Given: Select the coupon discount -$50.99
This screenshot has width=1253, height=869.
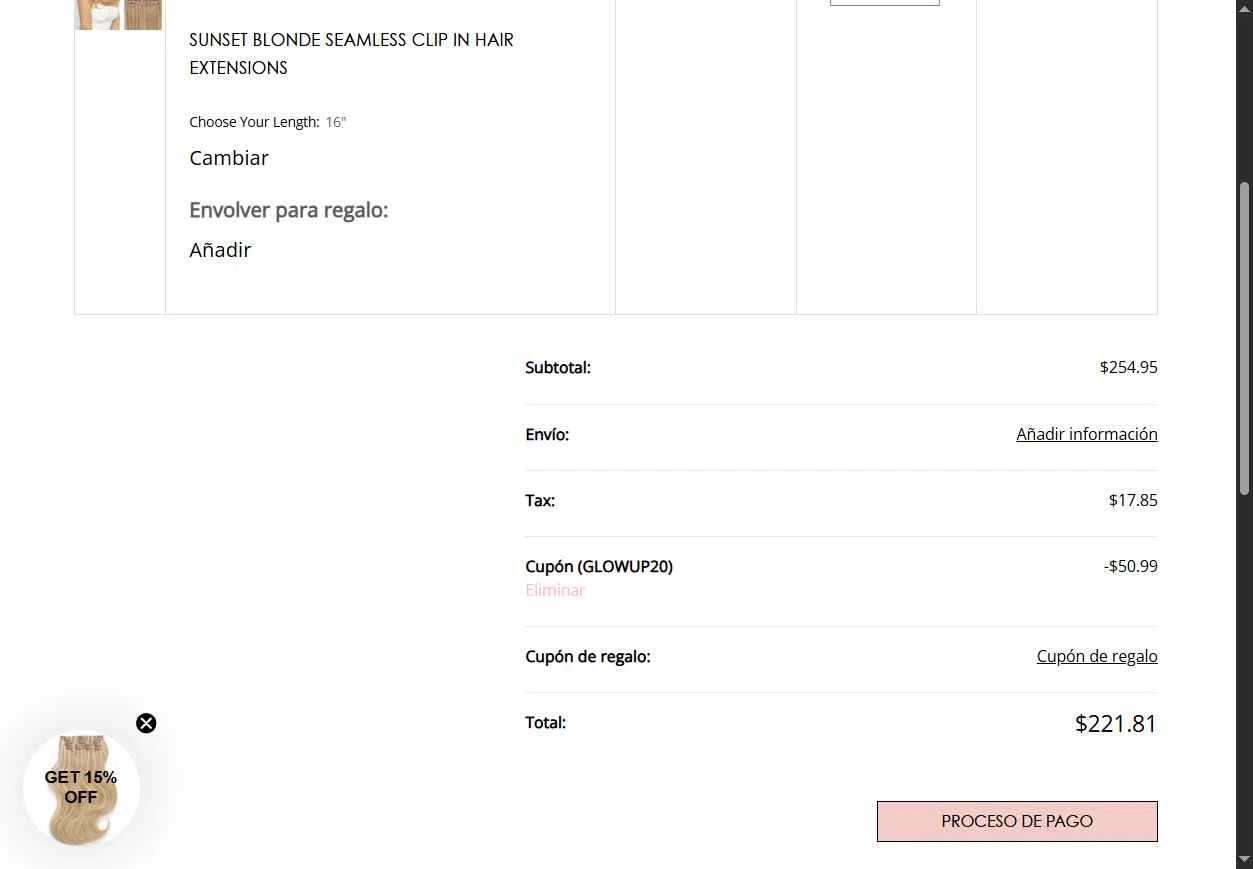Looking at the screenshot, I should [x=1131, y=566].
